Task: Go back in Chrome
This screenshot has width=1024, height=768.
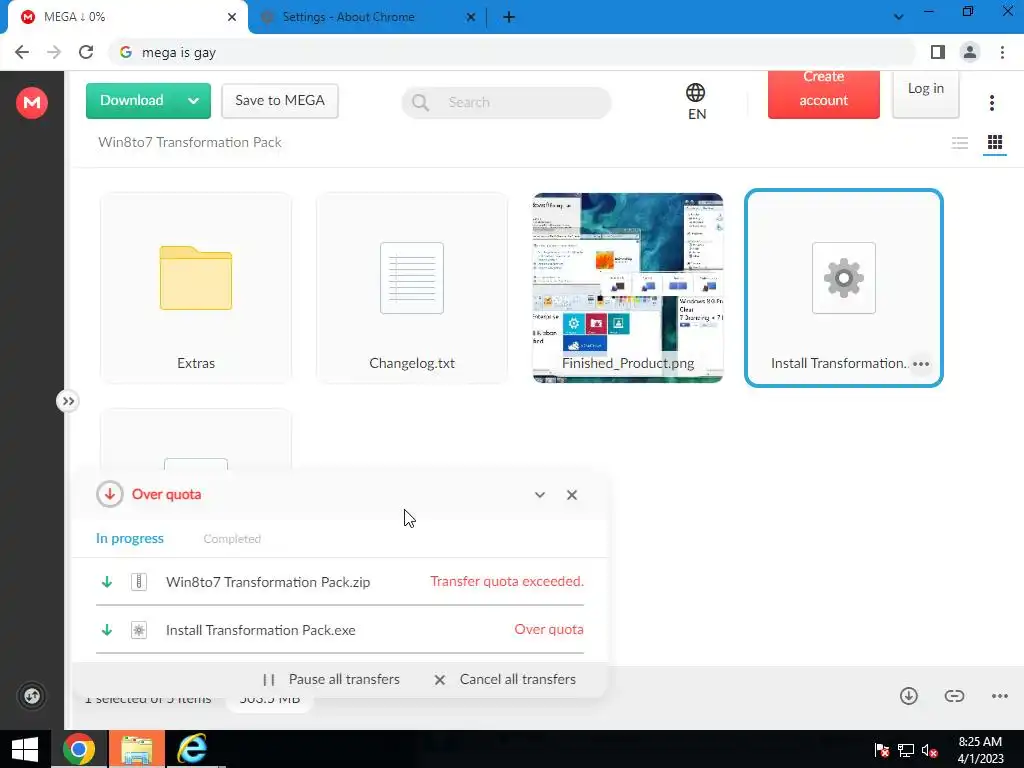Action: 22,52
